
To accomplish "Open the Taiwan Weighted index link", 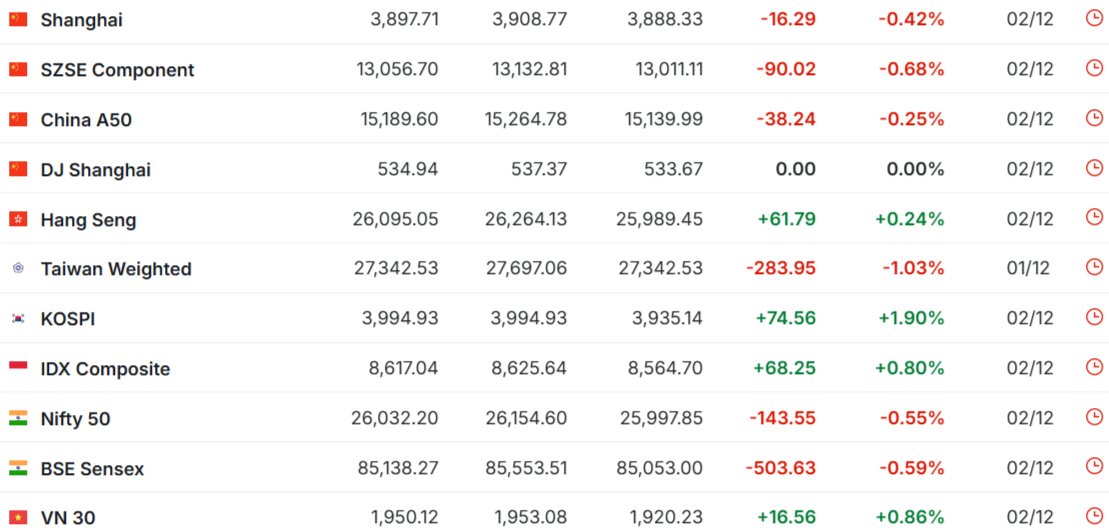I will (x=115, y=269).
